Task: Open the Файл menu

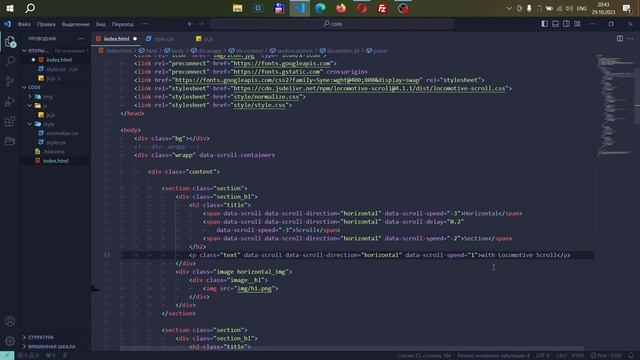Action: [24, 24]
